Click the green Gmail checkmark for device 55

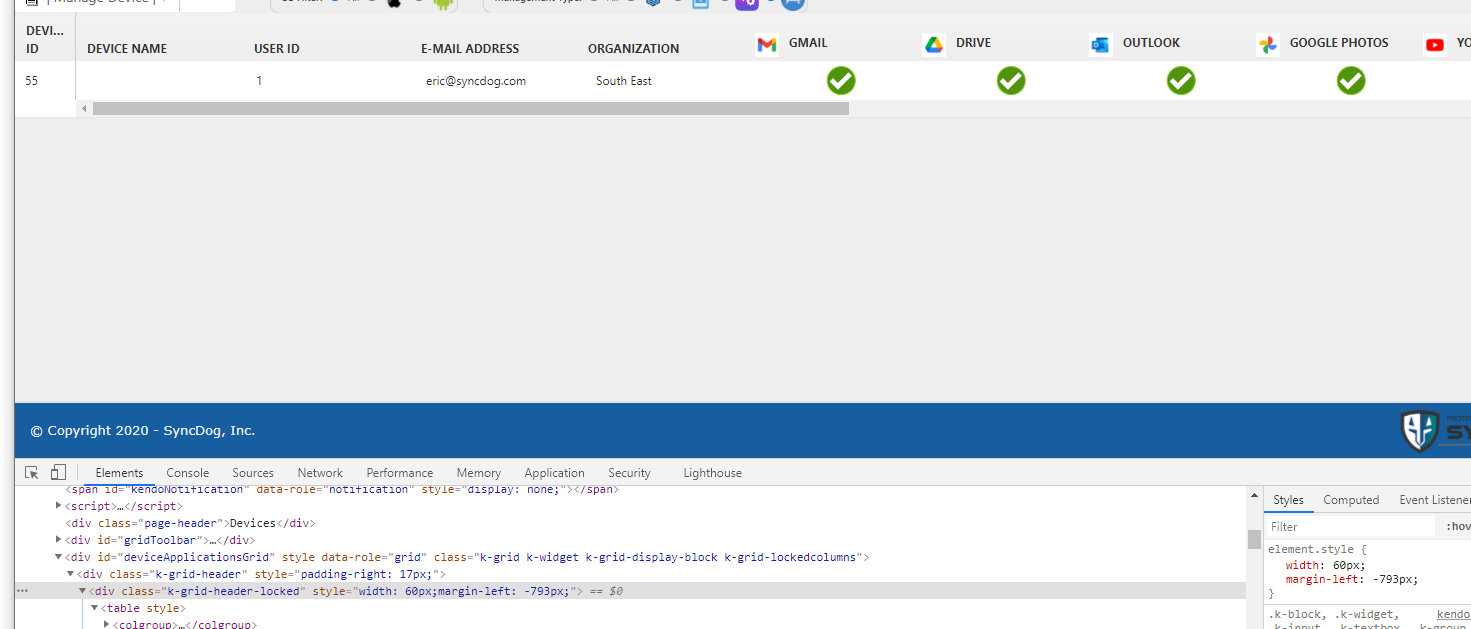841,81
